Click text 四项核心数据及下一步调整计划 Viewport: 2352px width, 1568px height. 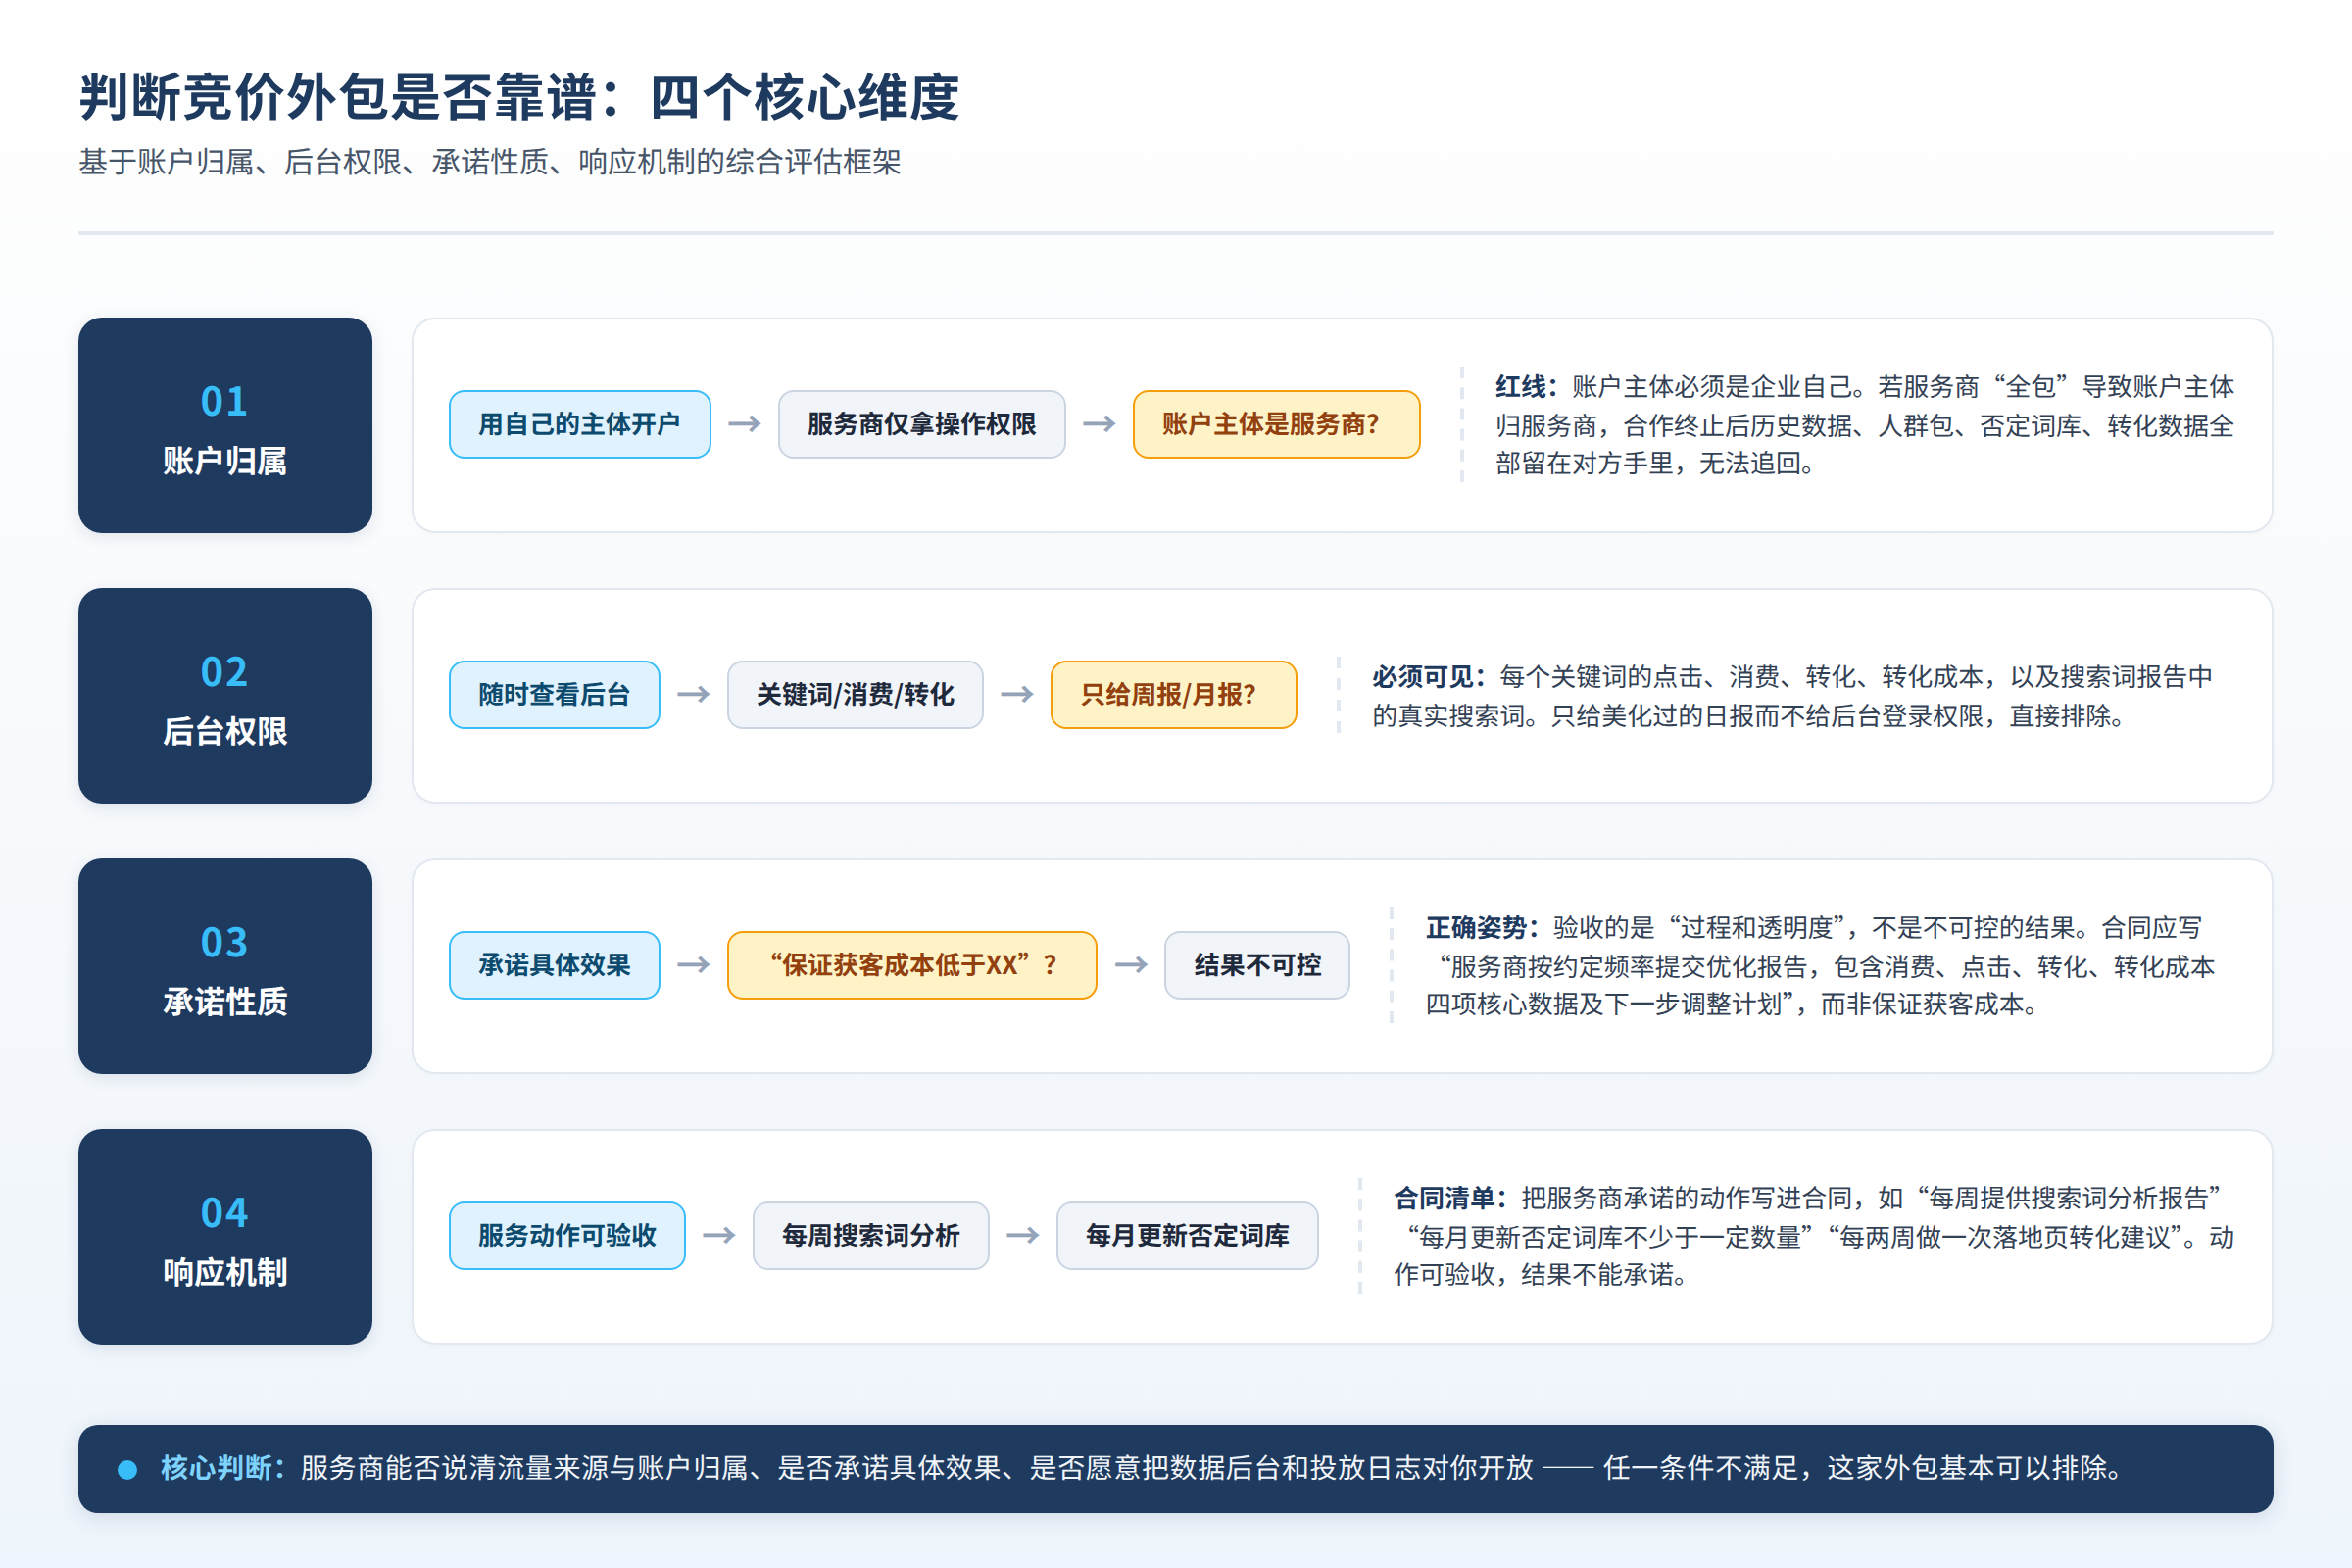point(1604,1004)
